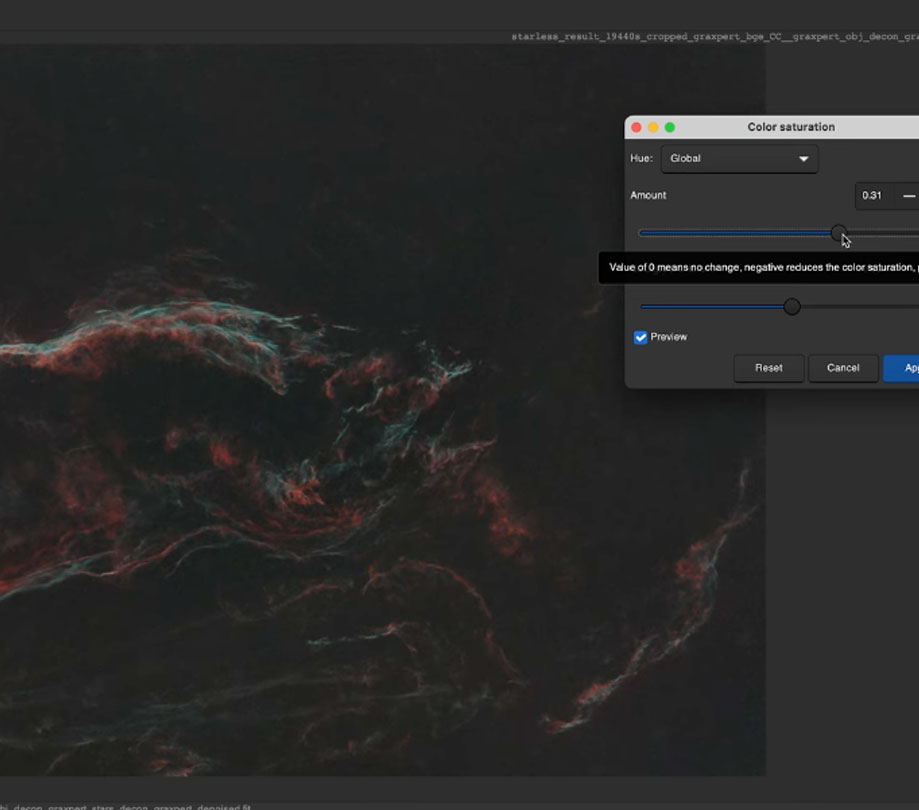Decrease Amount using the minus stepper
The width and height of the screenshot is (919, 810).
pyautogui.click(x=908, y=195)
